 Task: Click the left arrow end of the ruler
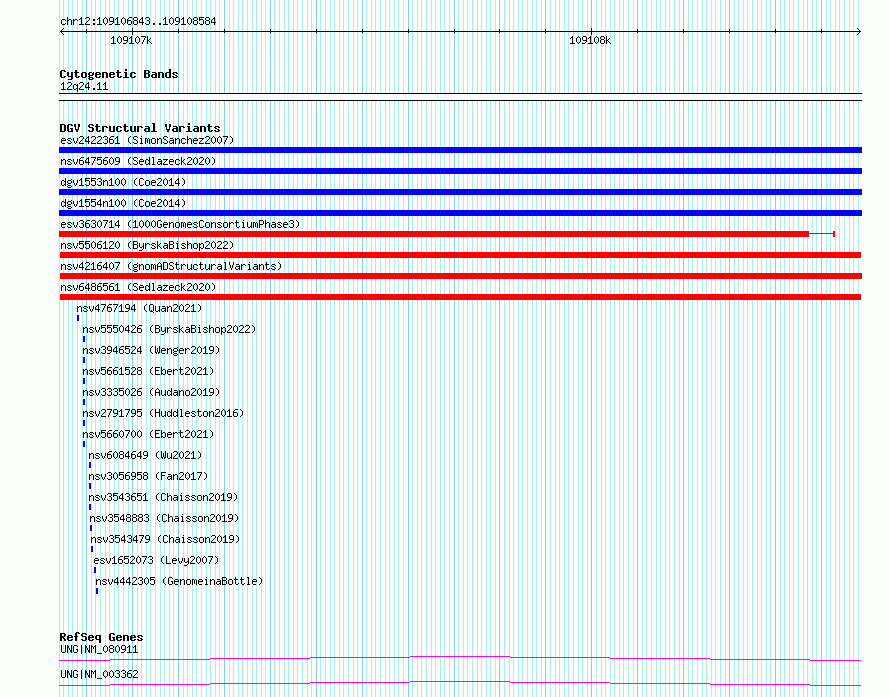[62, 31]
